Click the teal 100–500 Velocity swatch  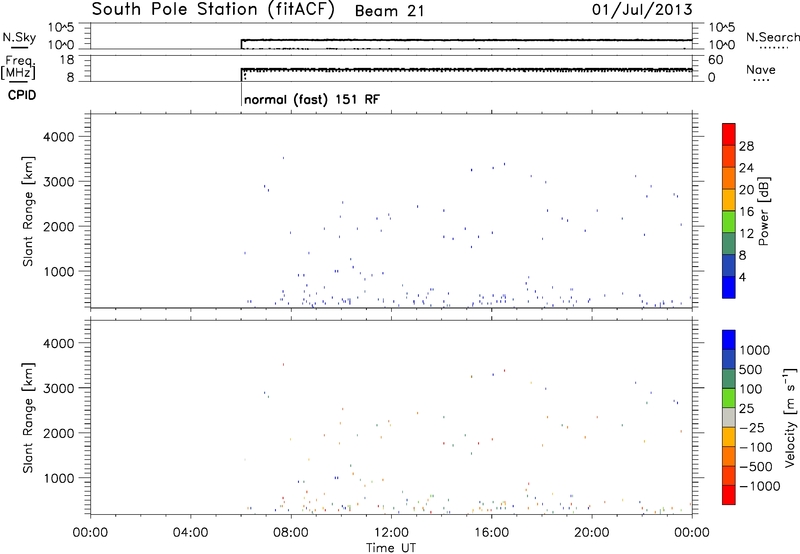[x=729, y=379]
